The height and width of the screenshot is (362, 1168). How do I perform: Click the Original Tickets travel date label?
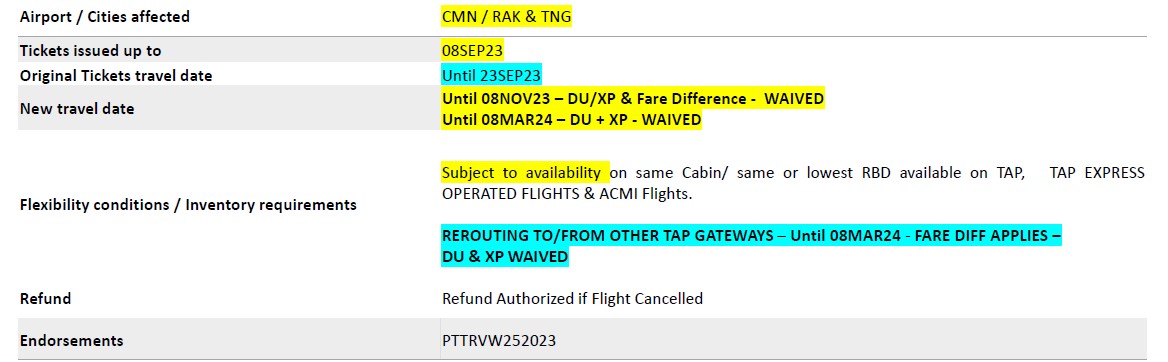tap(116, 75)
